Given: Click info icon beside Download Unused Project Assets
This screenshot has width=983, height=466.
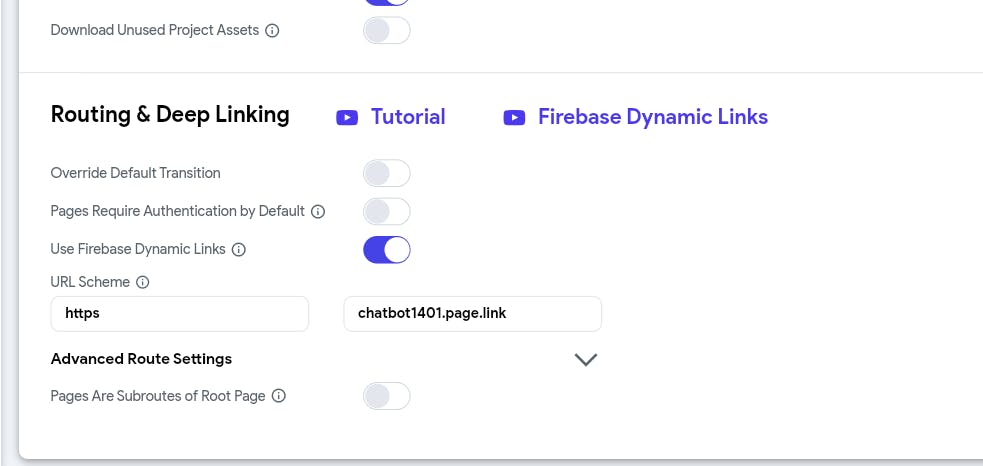Looking at the screenshot, I should click(272, 31).
